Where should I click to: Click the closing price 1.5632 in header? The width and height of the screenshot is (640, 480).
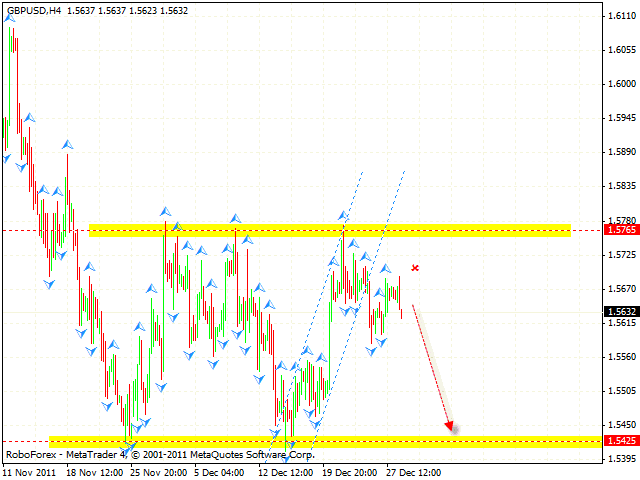click(174, 11)
